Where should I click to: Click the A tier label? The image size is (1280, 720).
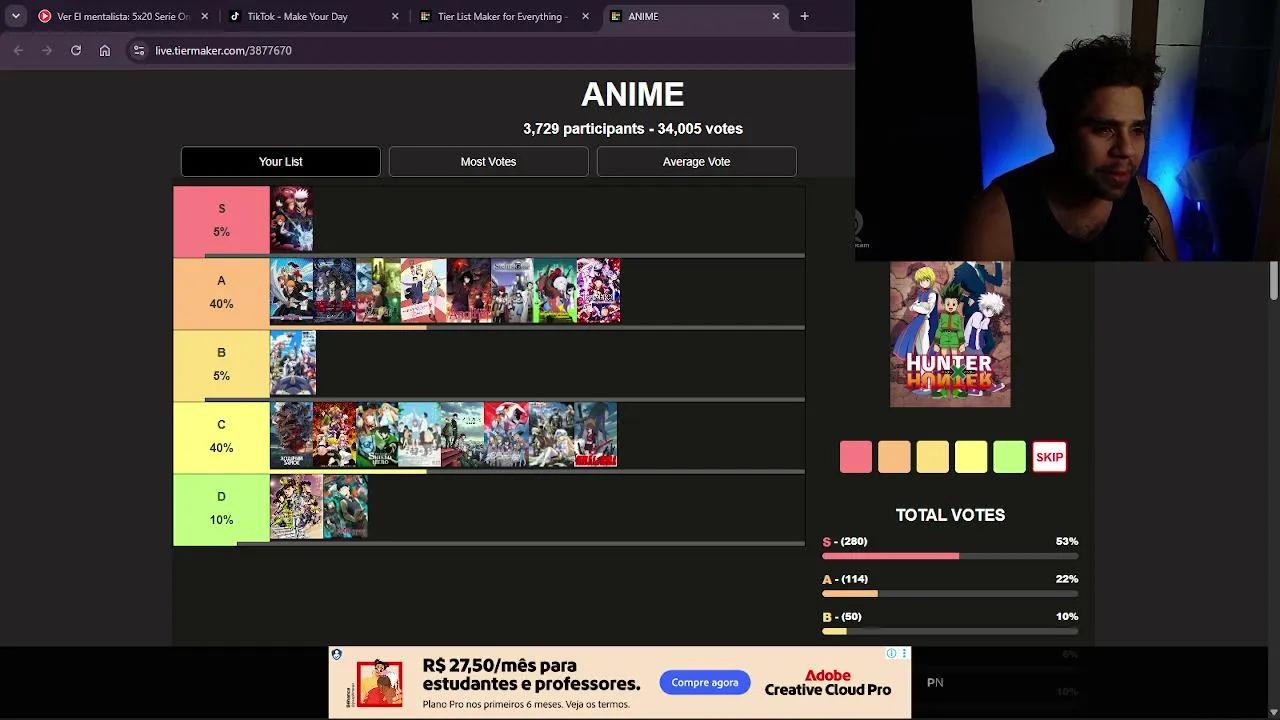(221, 292)
